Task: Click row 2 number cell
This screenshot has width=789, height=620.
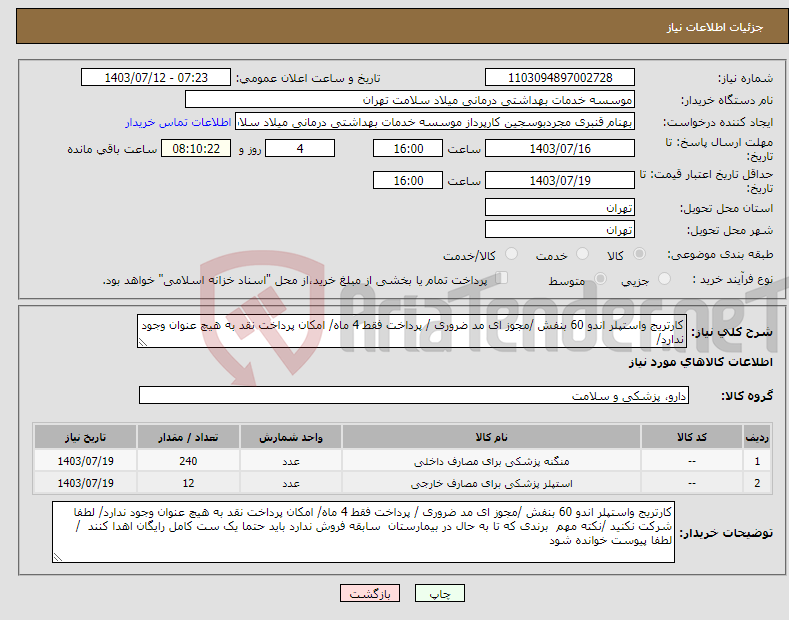Action: pyautogui.click(x=757, y=483)
